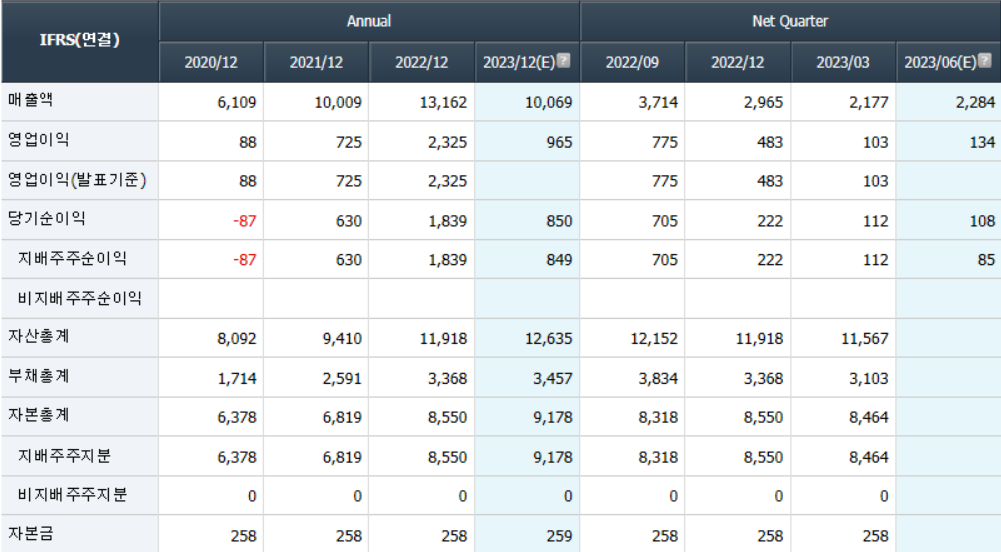The height and width of the screenshot is (552, 1001).
Task: Click the 당기순이익 row label
Action: coord(47,219)
